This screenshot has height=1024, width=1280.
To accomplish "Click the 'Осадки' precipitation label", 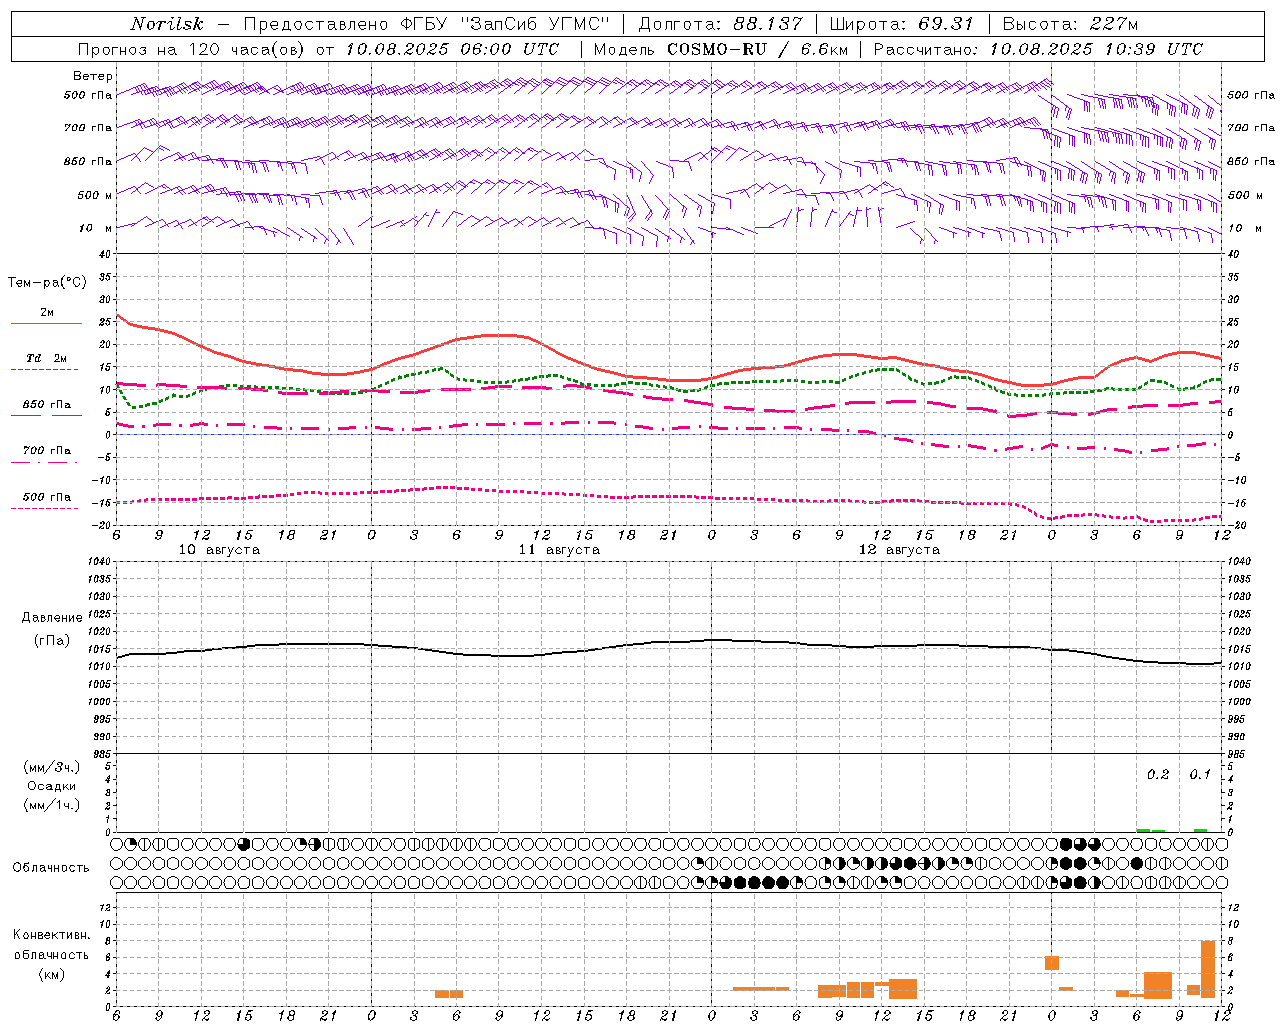I will click(x=52, y=786).
